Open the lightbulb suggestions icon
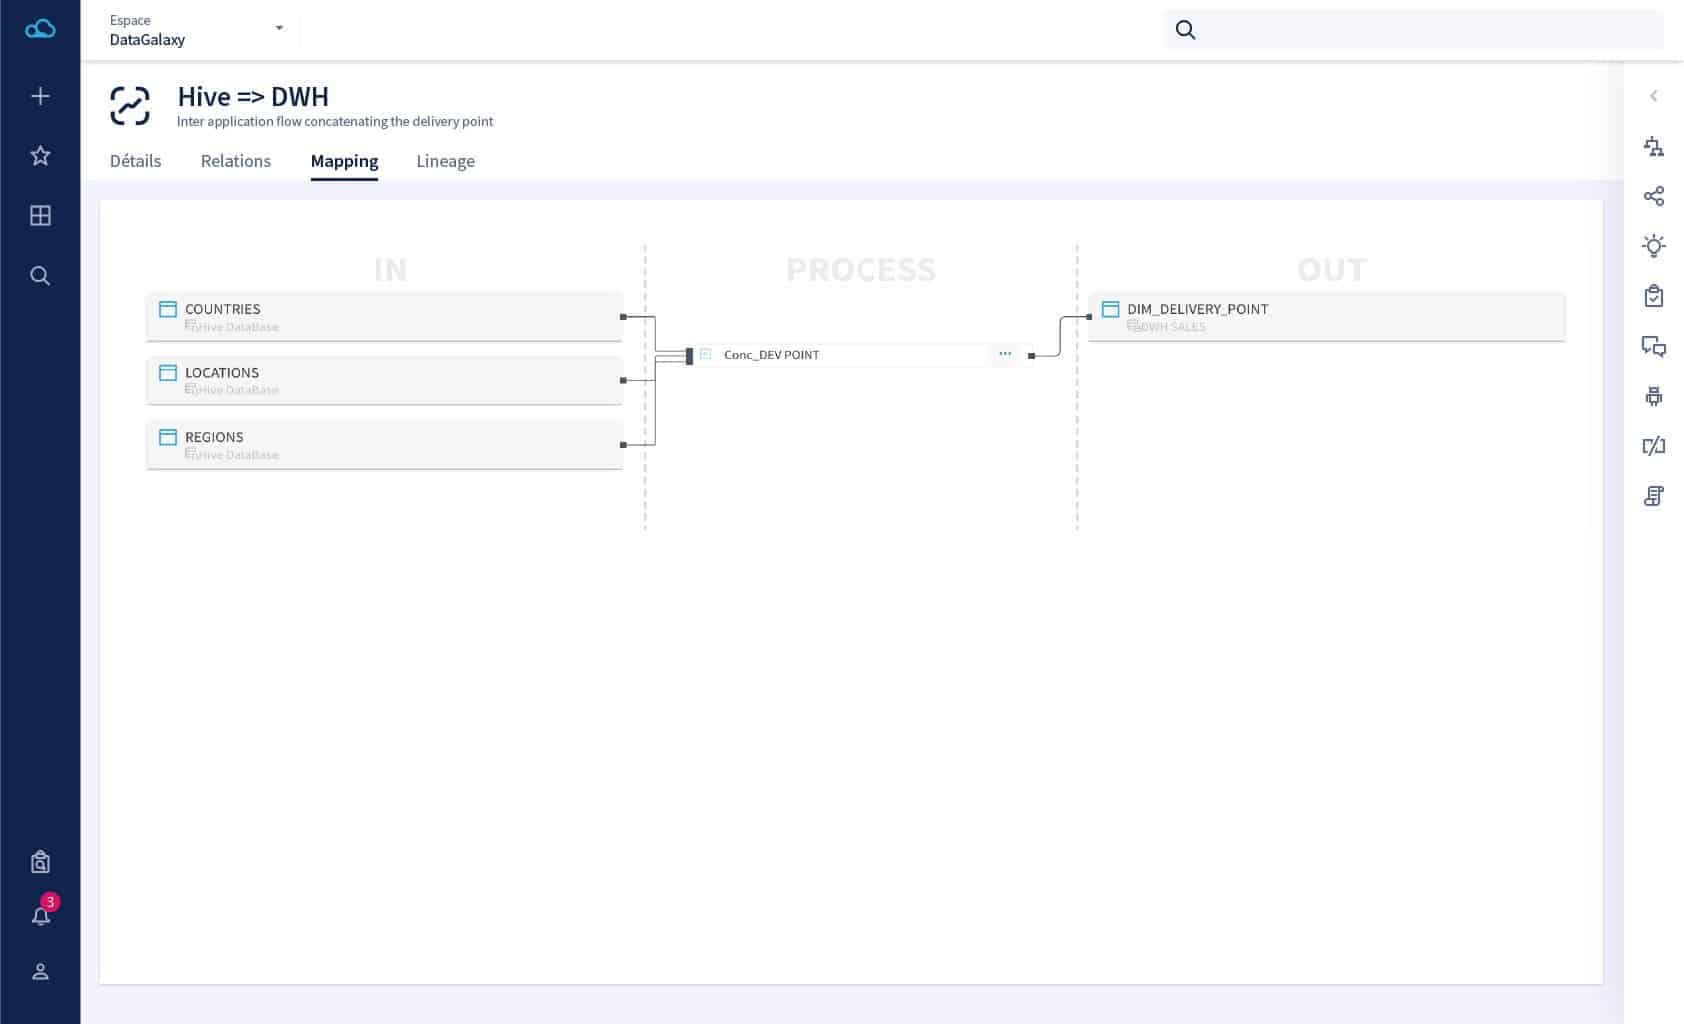 pyautogui.click(x=1654, y=246)
